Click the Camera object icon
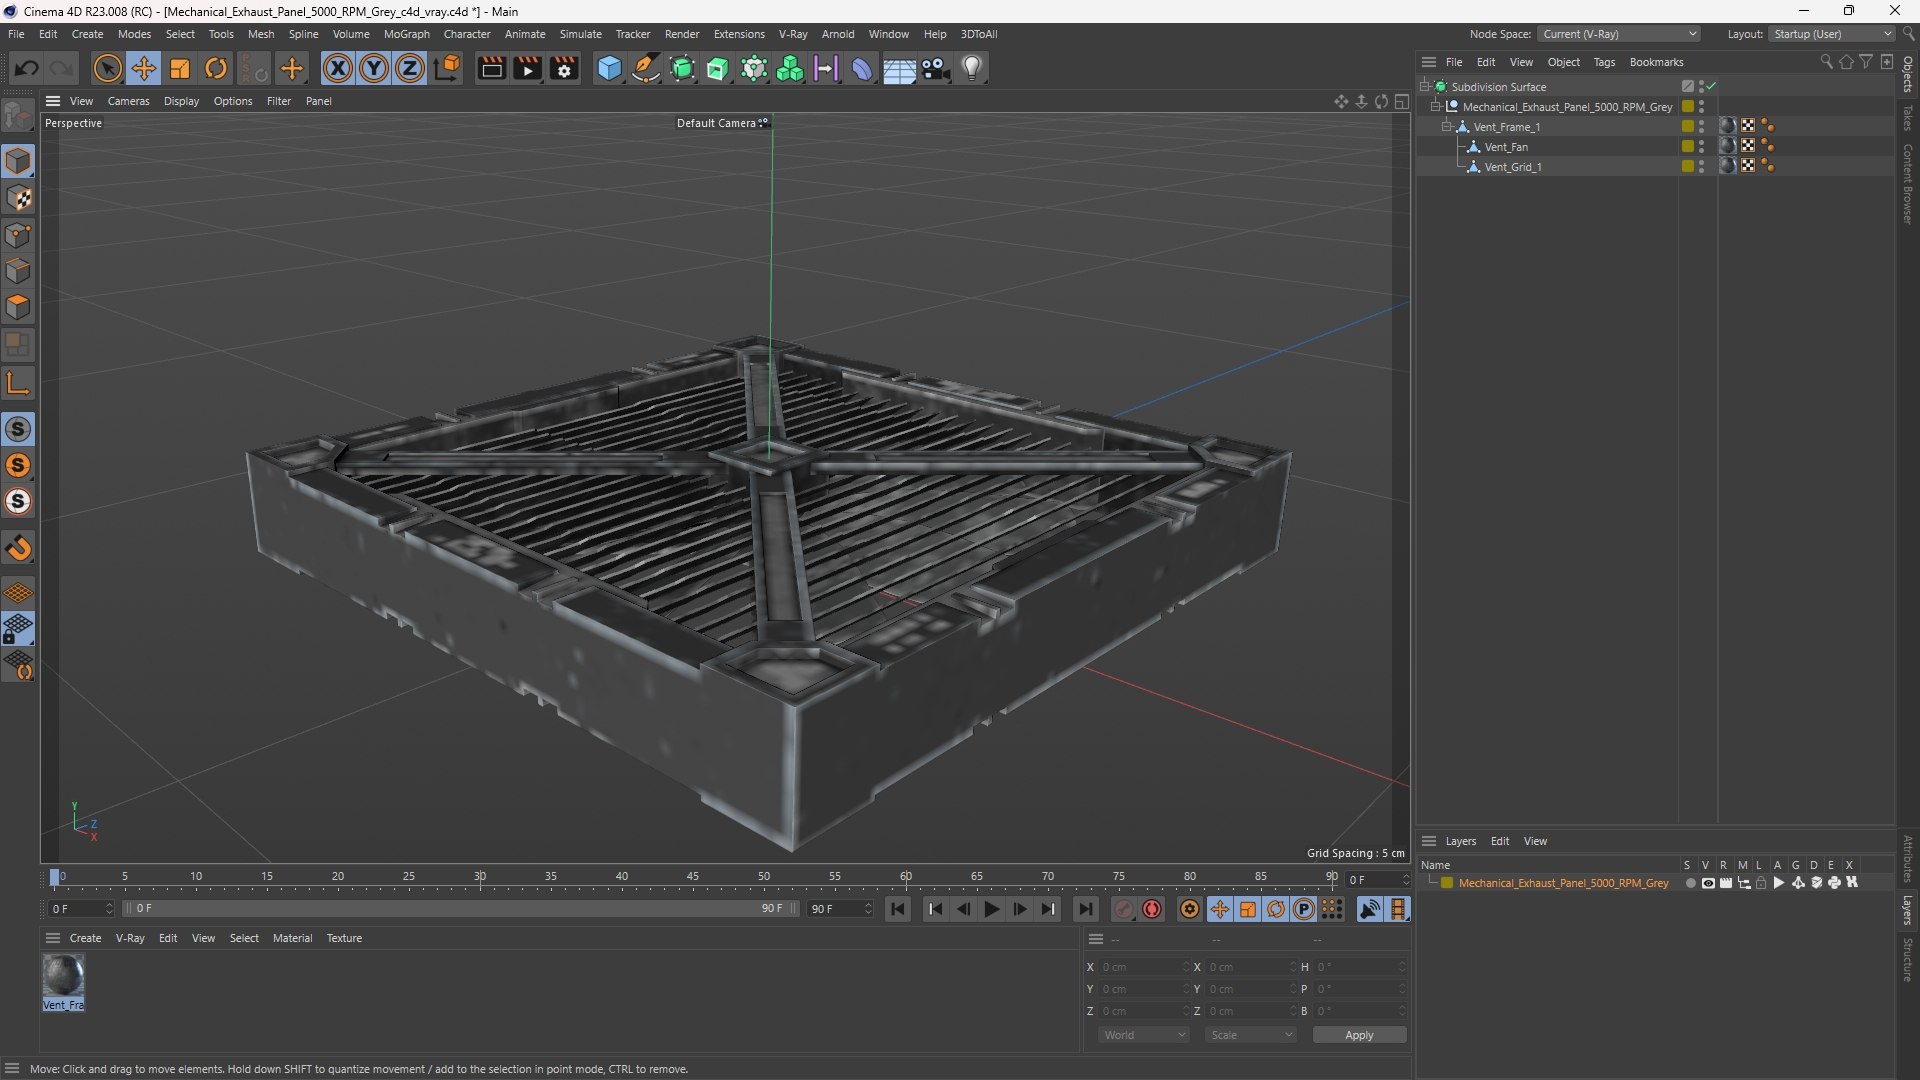1920x1080 pixels. coord(936,68)
